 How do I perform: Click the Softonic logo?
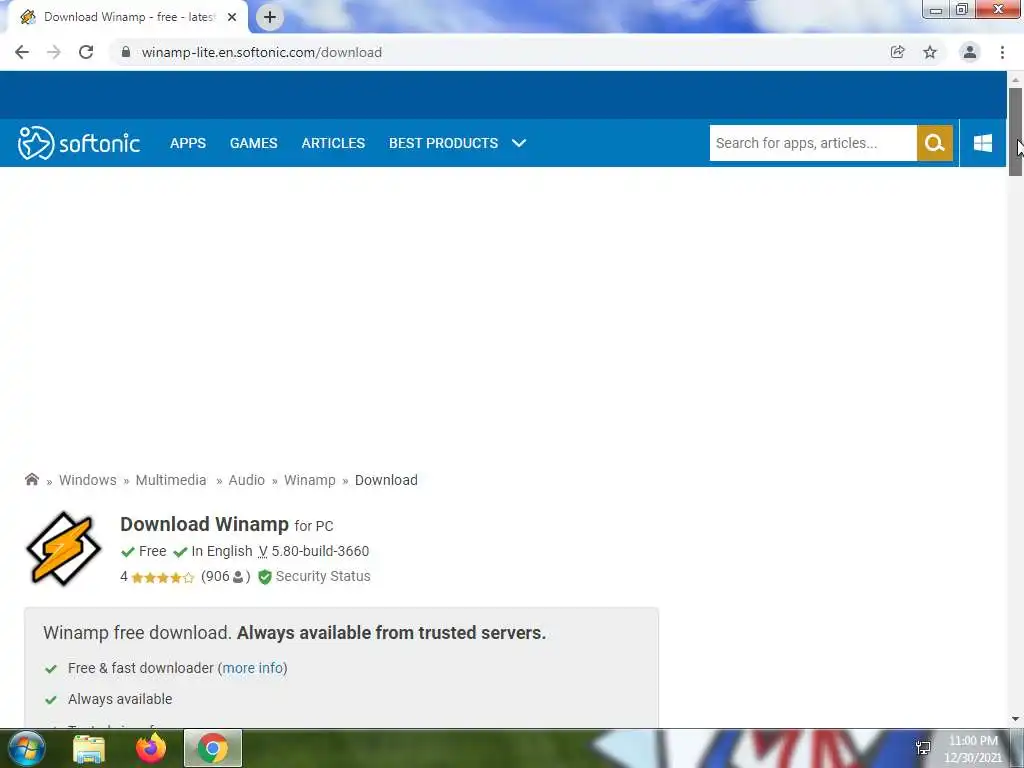(x=78, y=143)
